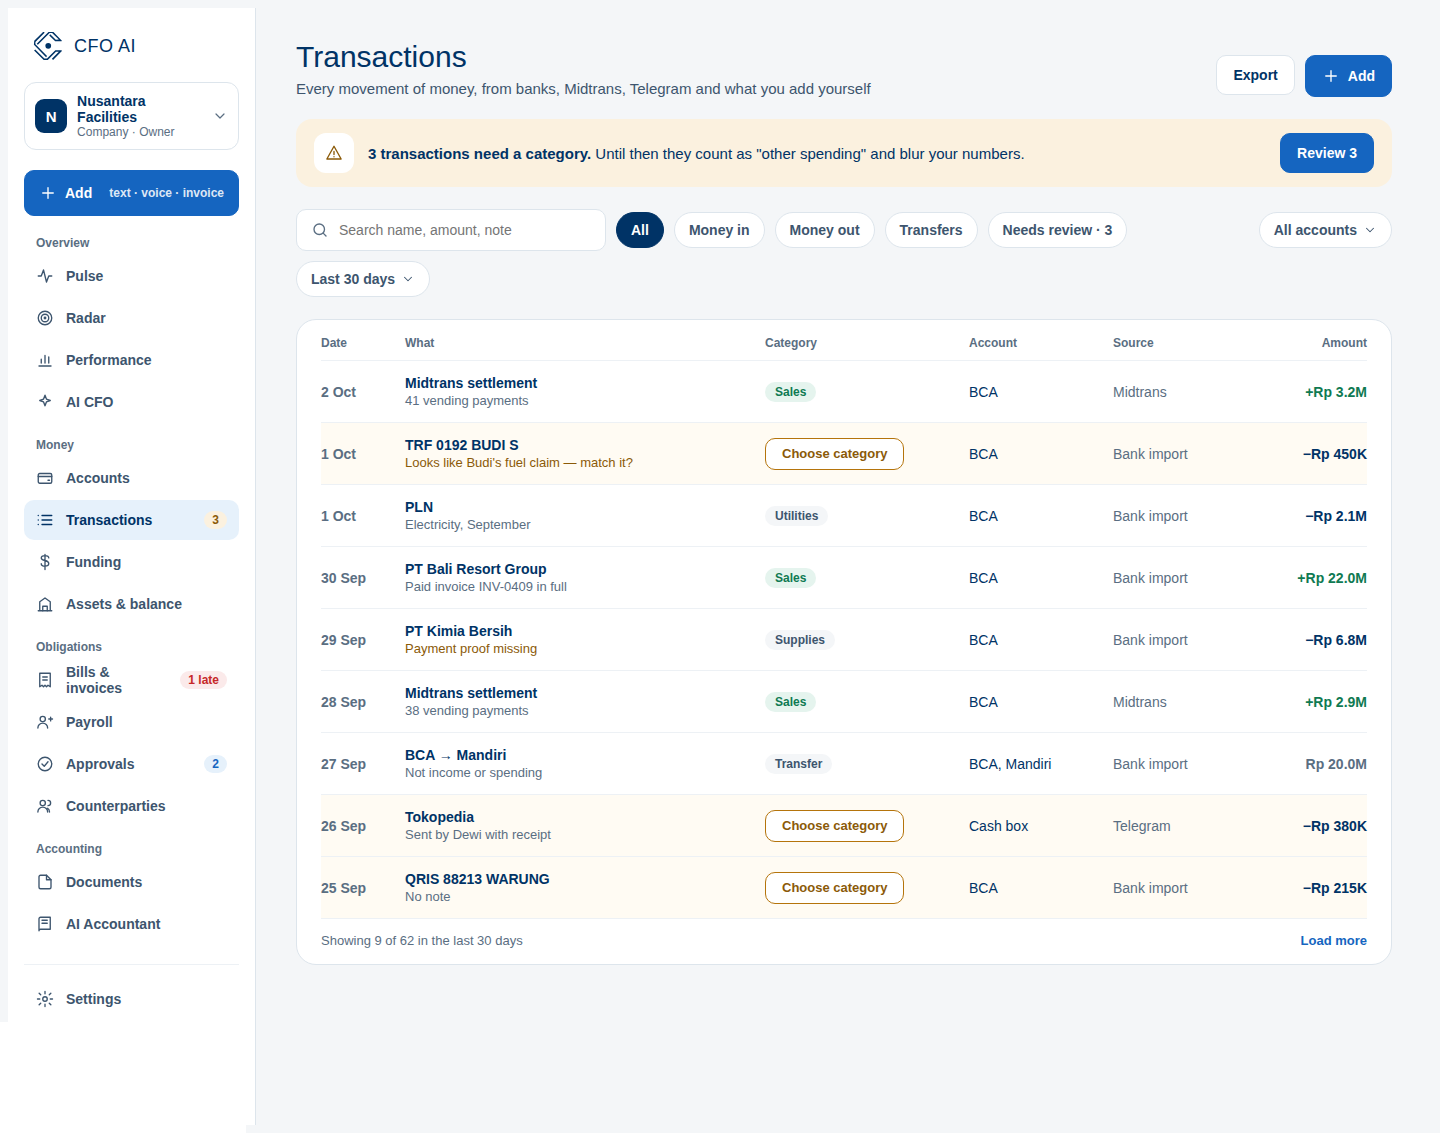Expand the Nusantara Facilities company switcher
This screenshot has width=1440, height=1133.
[x=131, y=116]
